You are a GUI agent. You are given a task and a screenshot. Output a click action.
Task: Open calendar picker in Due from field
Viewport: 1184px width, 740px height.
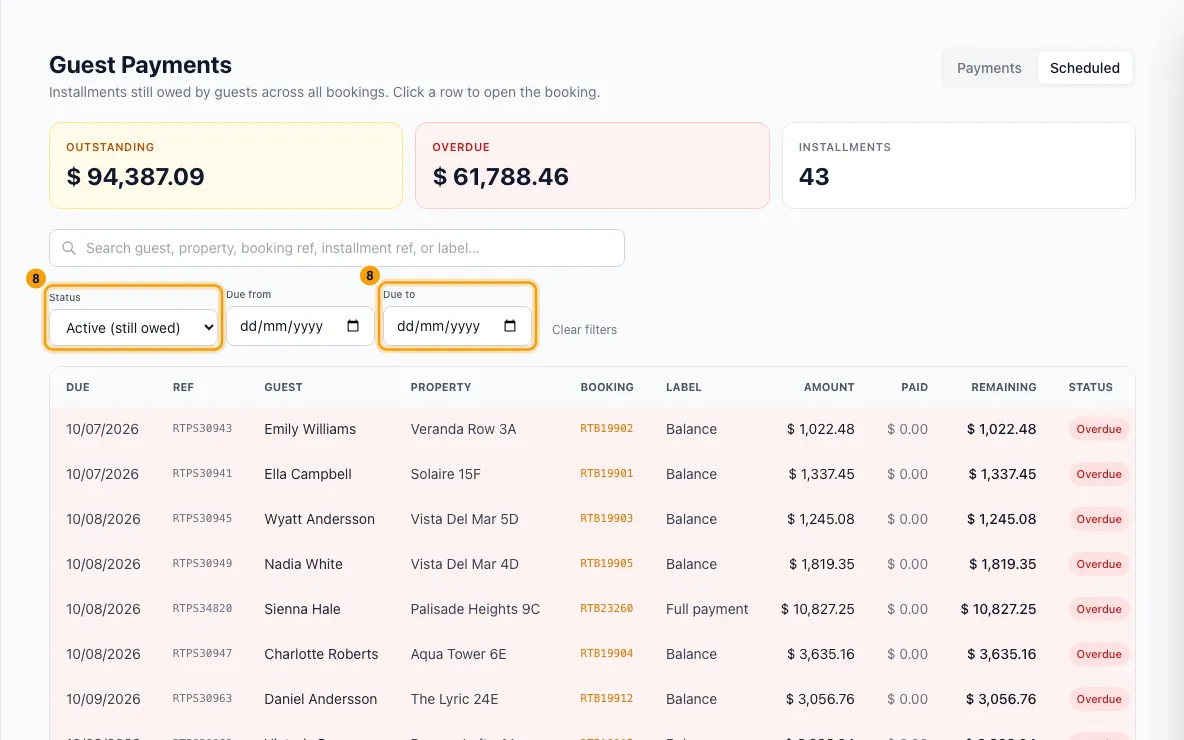(x=353, y=326)
